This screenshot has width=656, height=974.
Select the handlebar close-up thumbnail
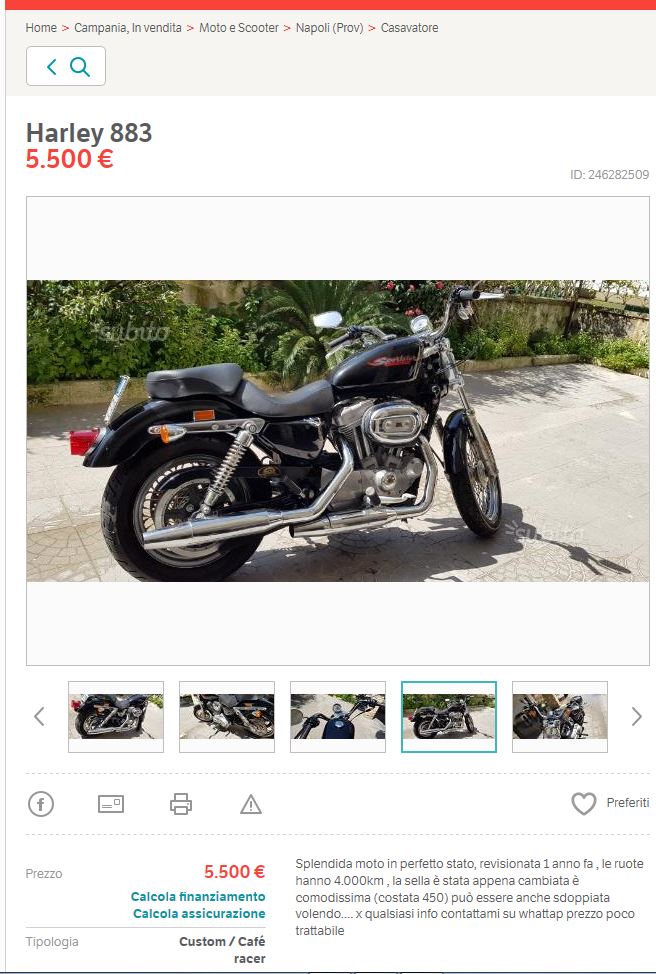click(338, 717)
